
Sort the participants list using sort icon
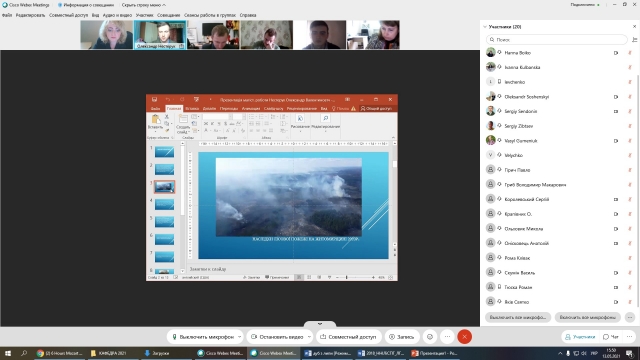pyautogui.click(x=634, y=40)
